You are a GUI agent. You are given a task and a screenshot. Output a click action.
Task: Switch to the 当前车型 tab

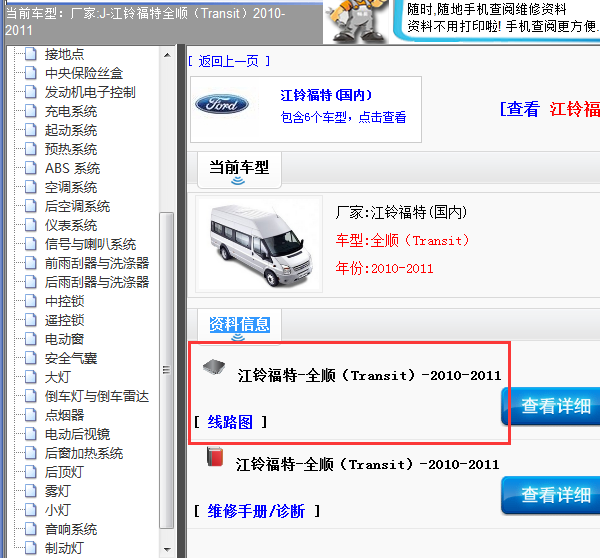(239, 170)
